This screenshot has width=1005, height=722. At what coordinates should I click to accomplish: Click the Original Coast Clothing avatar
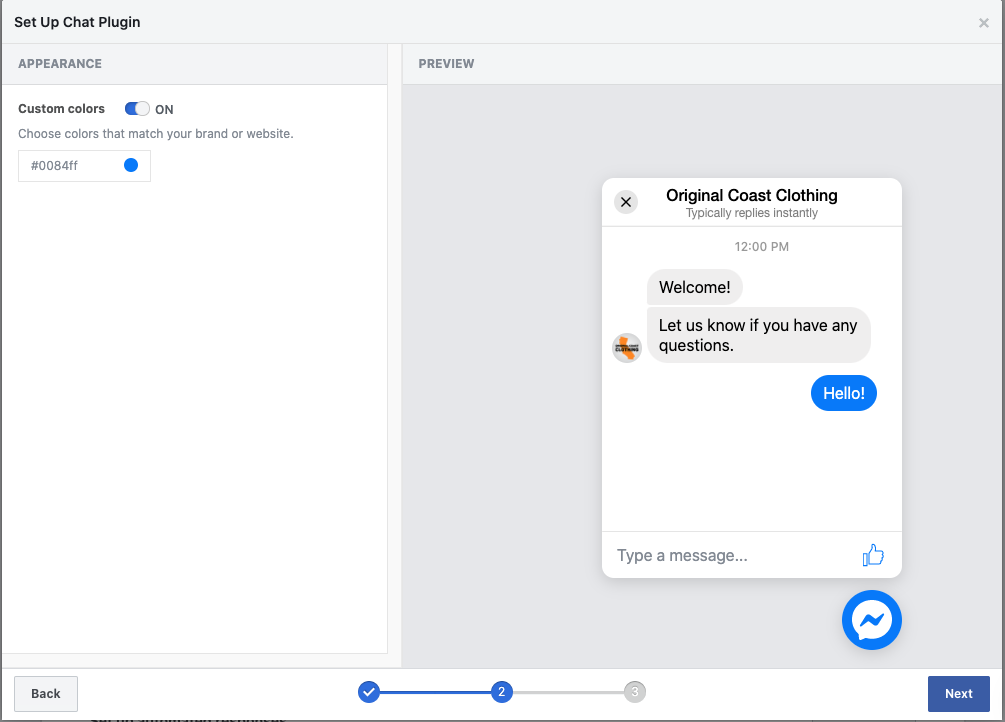[x=627, y=348]
